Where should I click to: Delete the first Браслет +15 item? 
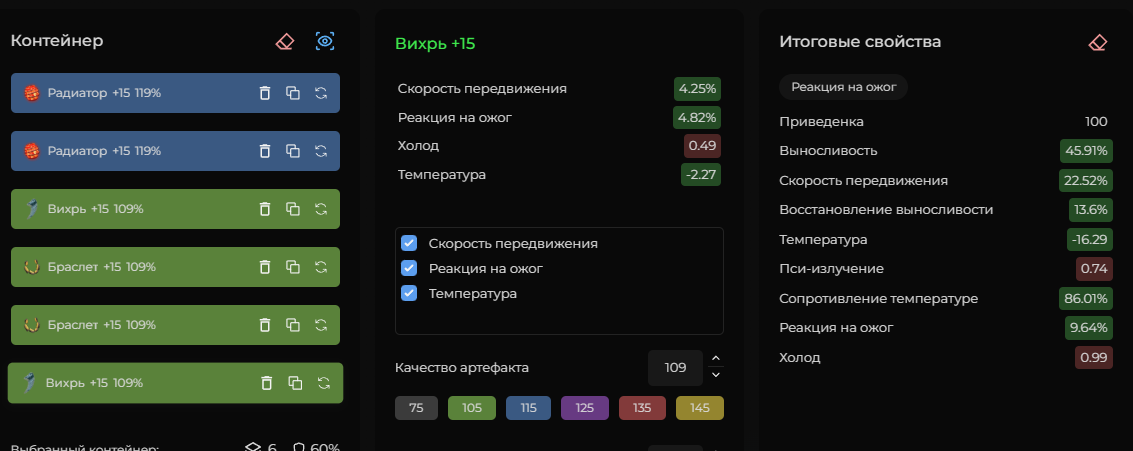(265, 267)
